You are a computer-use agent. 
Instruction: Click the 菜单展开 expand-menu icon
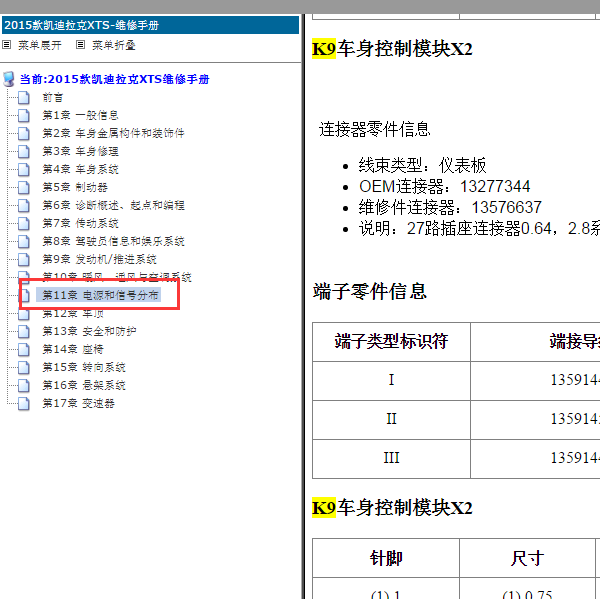(x=7, y=45)
